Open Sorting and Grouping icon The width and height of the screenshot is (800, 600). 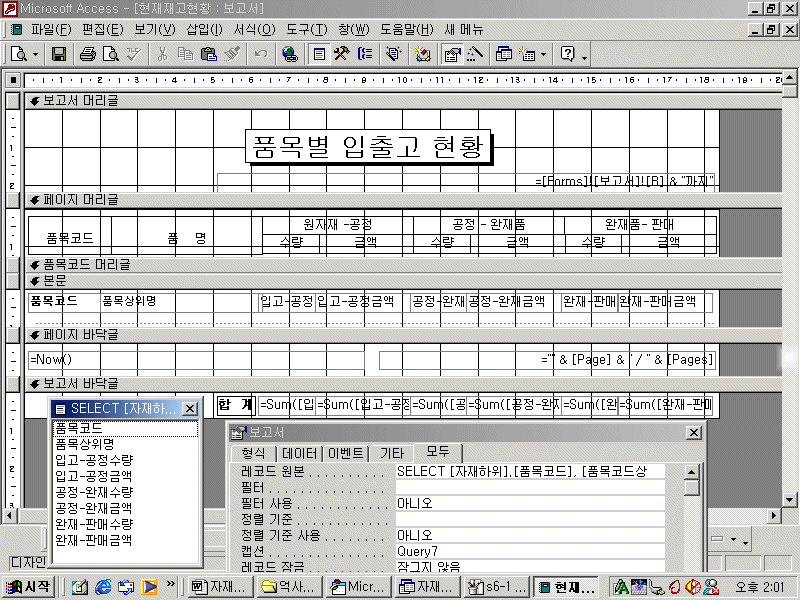(x=365, y=54)
